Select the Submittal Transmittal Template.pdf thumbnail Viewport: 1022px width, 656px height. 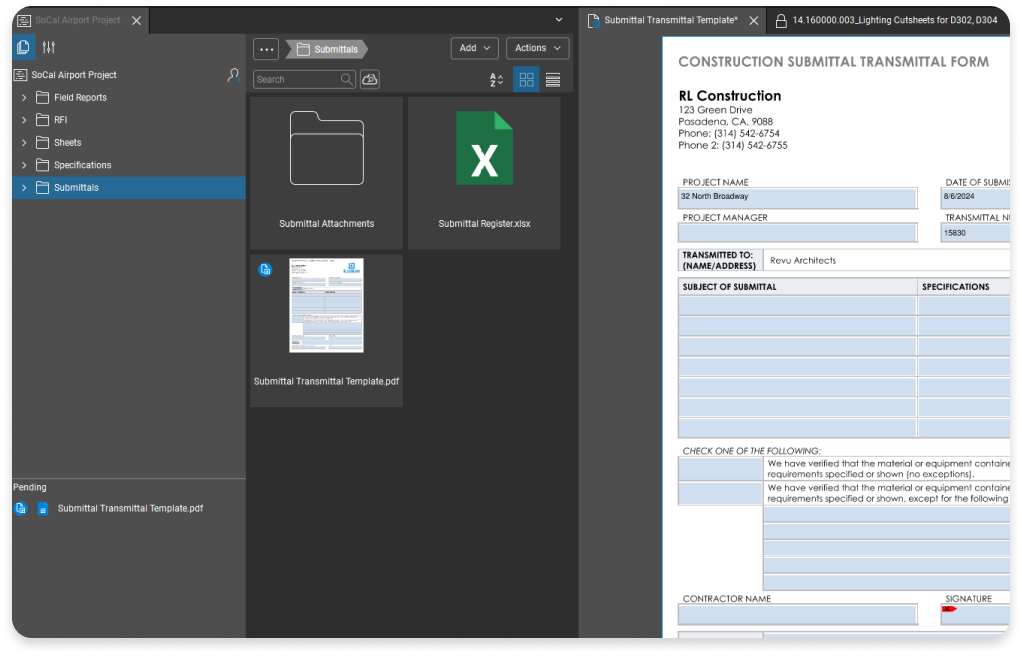click(327, 305)
